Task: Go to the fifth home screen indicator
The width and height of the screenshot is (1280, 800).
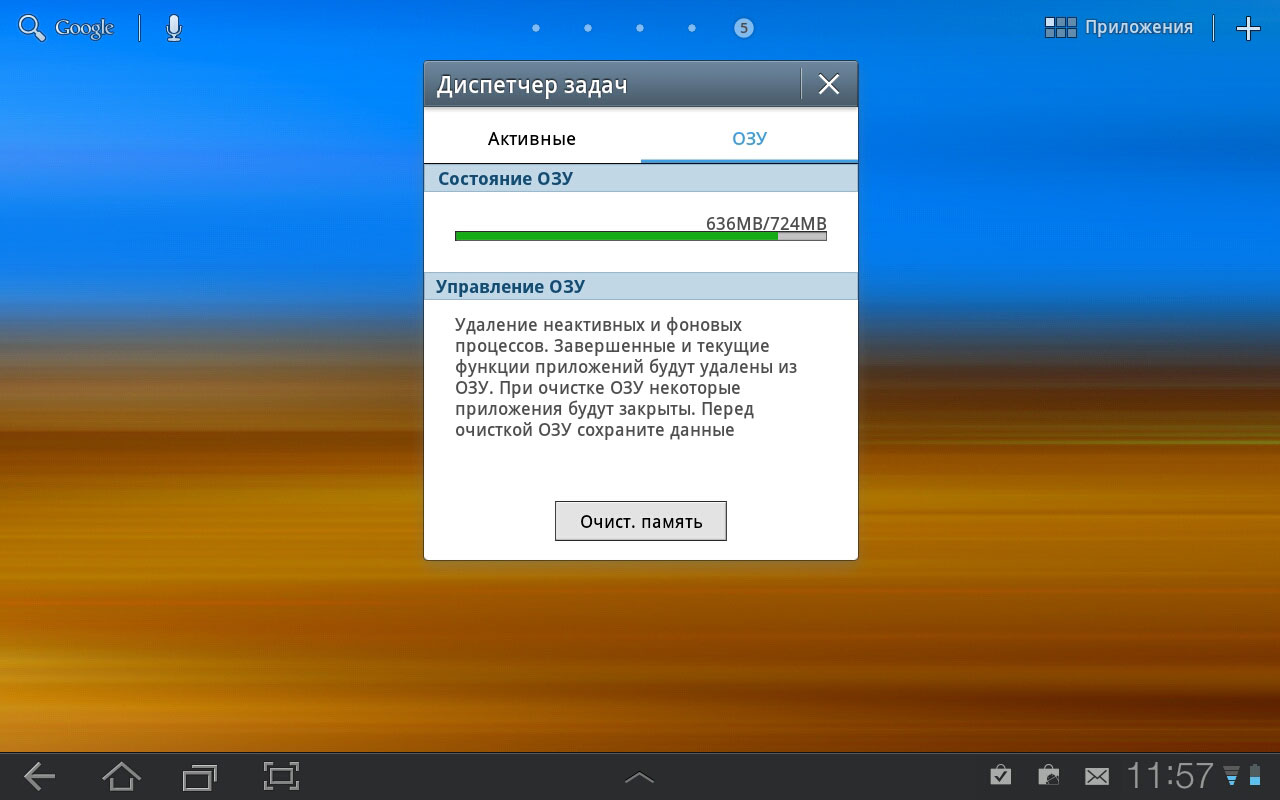Action: (743, 28)
